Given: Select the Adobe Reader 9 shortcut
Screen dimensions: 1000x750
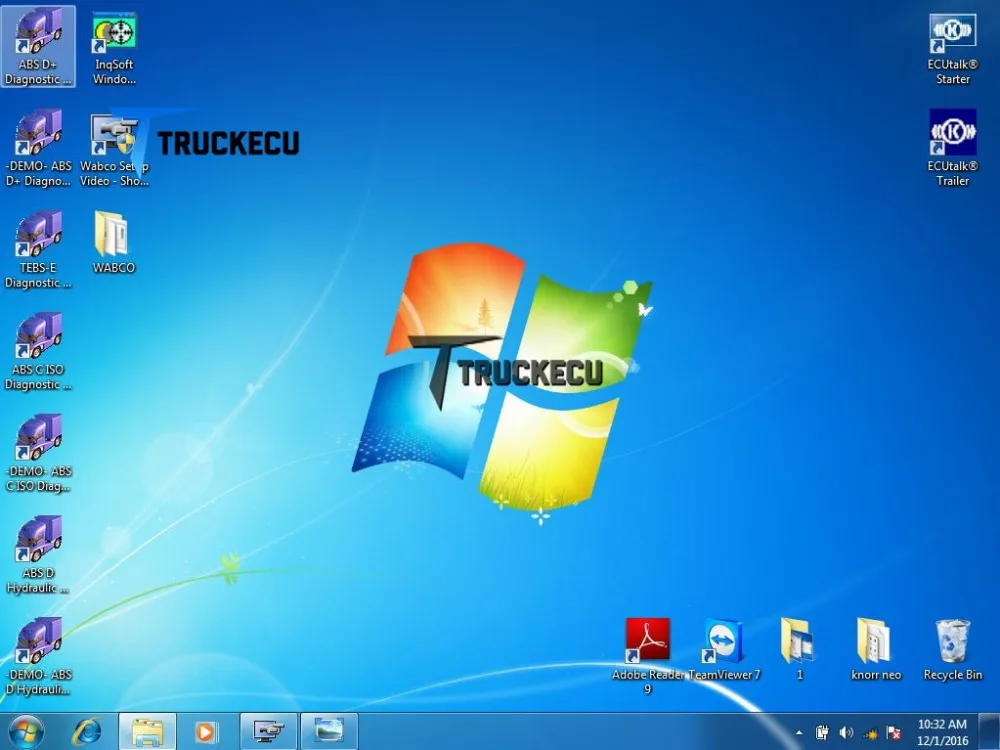Looking at the screenshot, I should pos(647,656).
